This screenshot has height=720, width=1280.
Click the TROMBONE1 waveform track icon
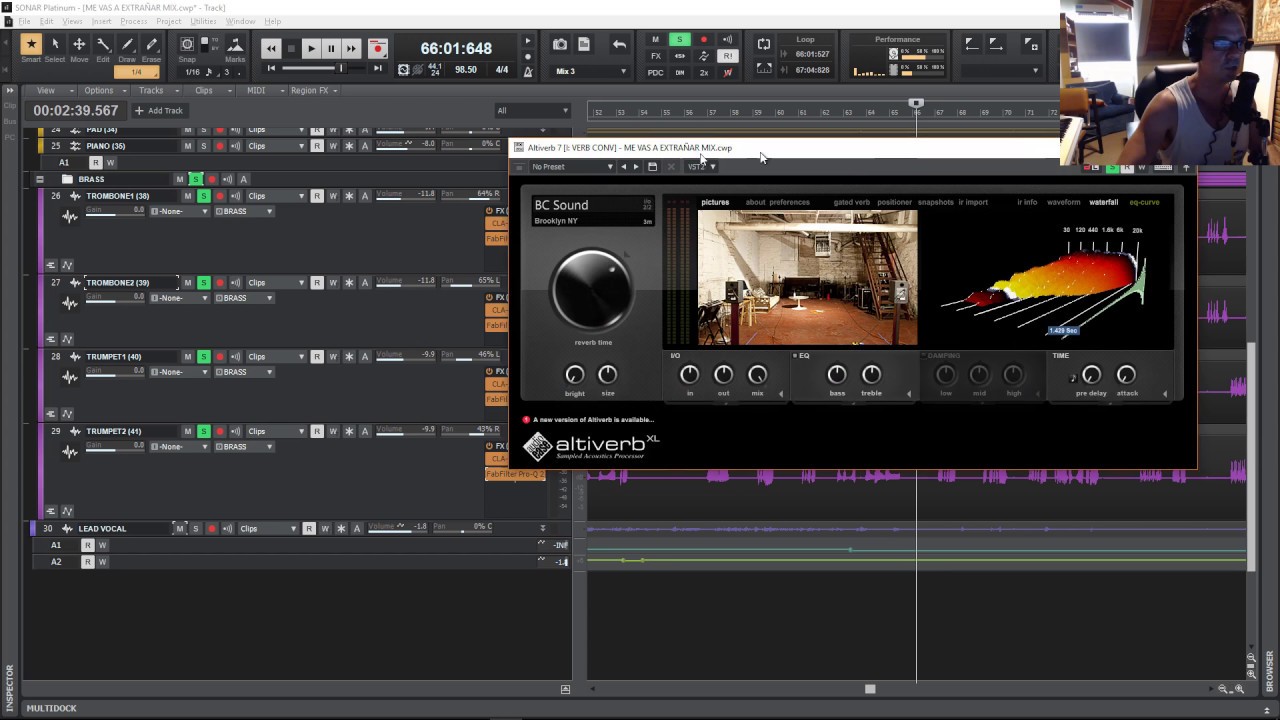[69, 216]
